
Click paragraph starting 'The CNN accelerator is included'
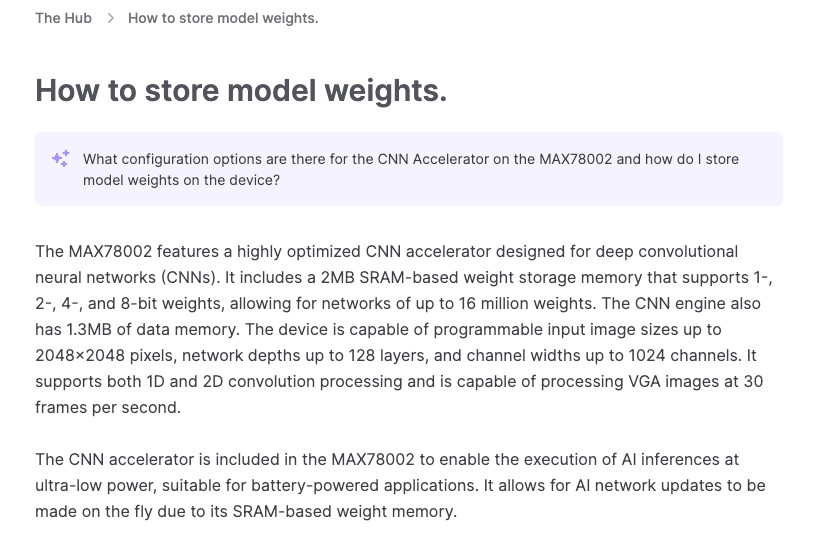tap(400, 485)
